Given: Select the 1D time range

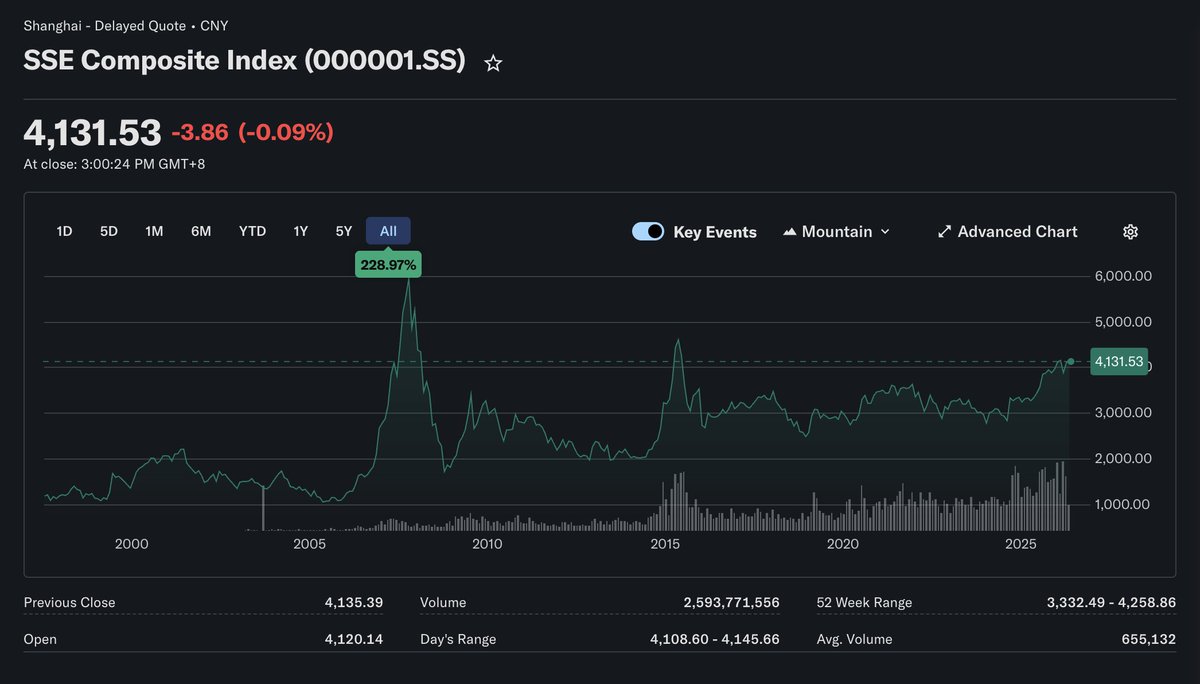Looking at the screenshot, I should [64, 231].
